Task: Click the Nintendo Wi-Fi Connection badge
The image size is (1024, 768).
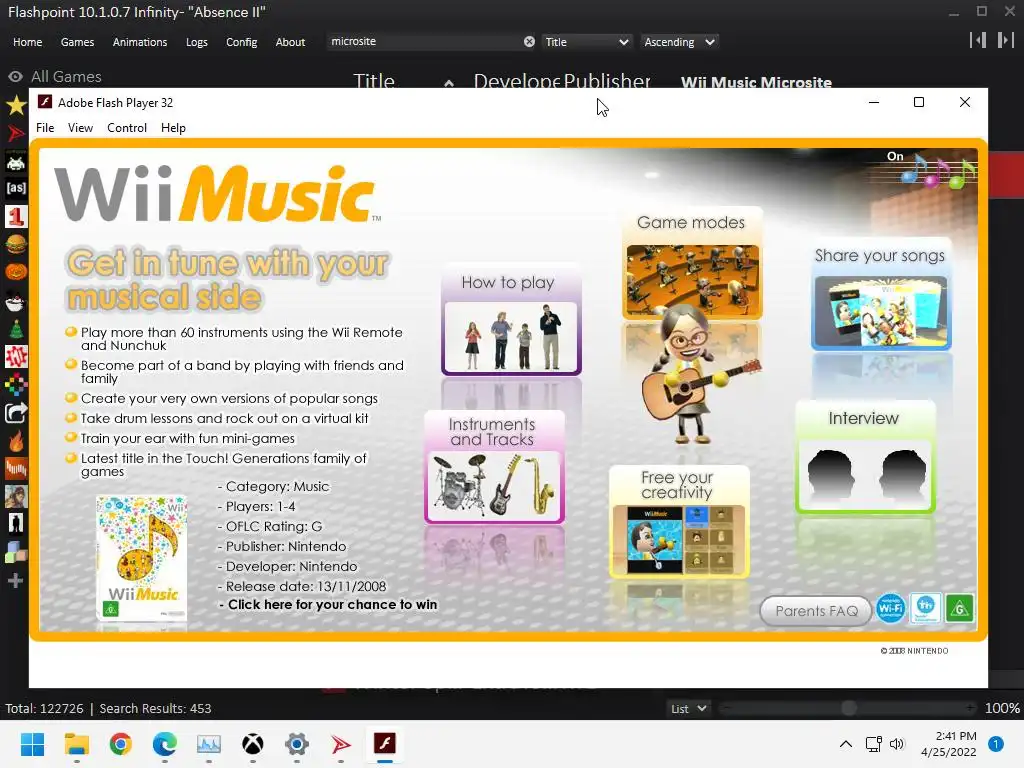Action: pyautogui.click(x=890, y=609)
